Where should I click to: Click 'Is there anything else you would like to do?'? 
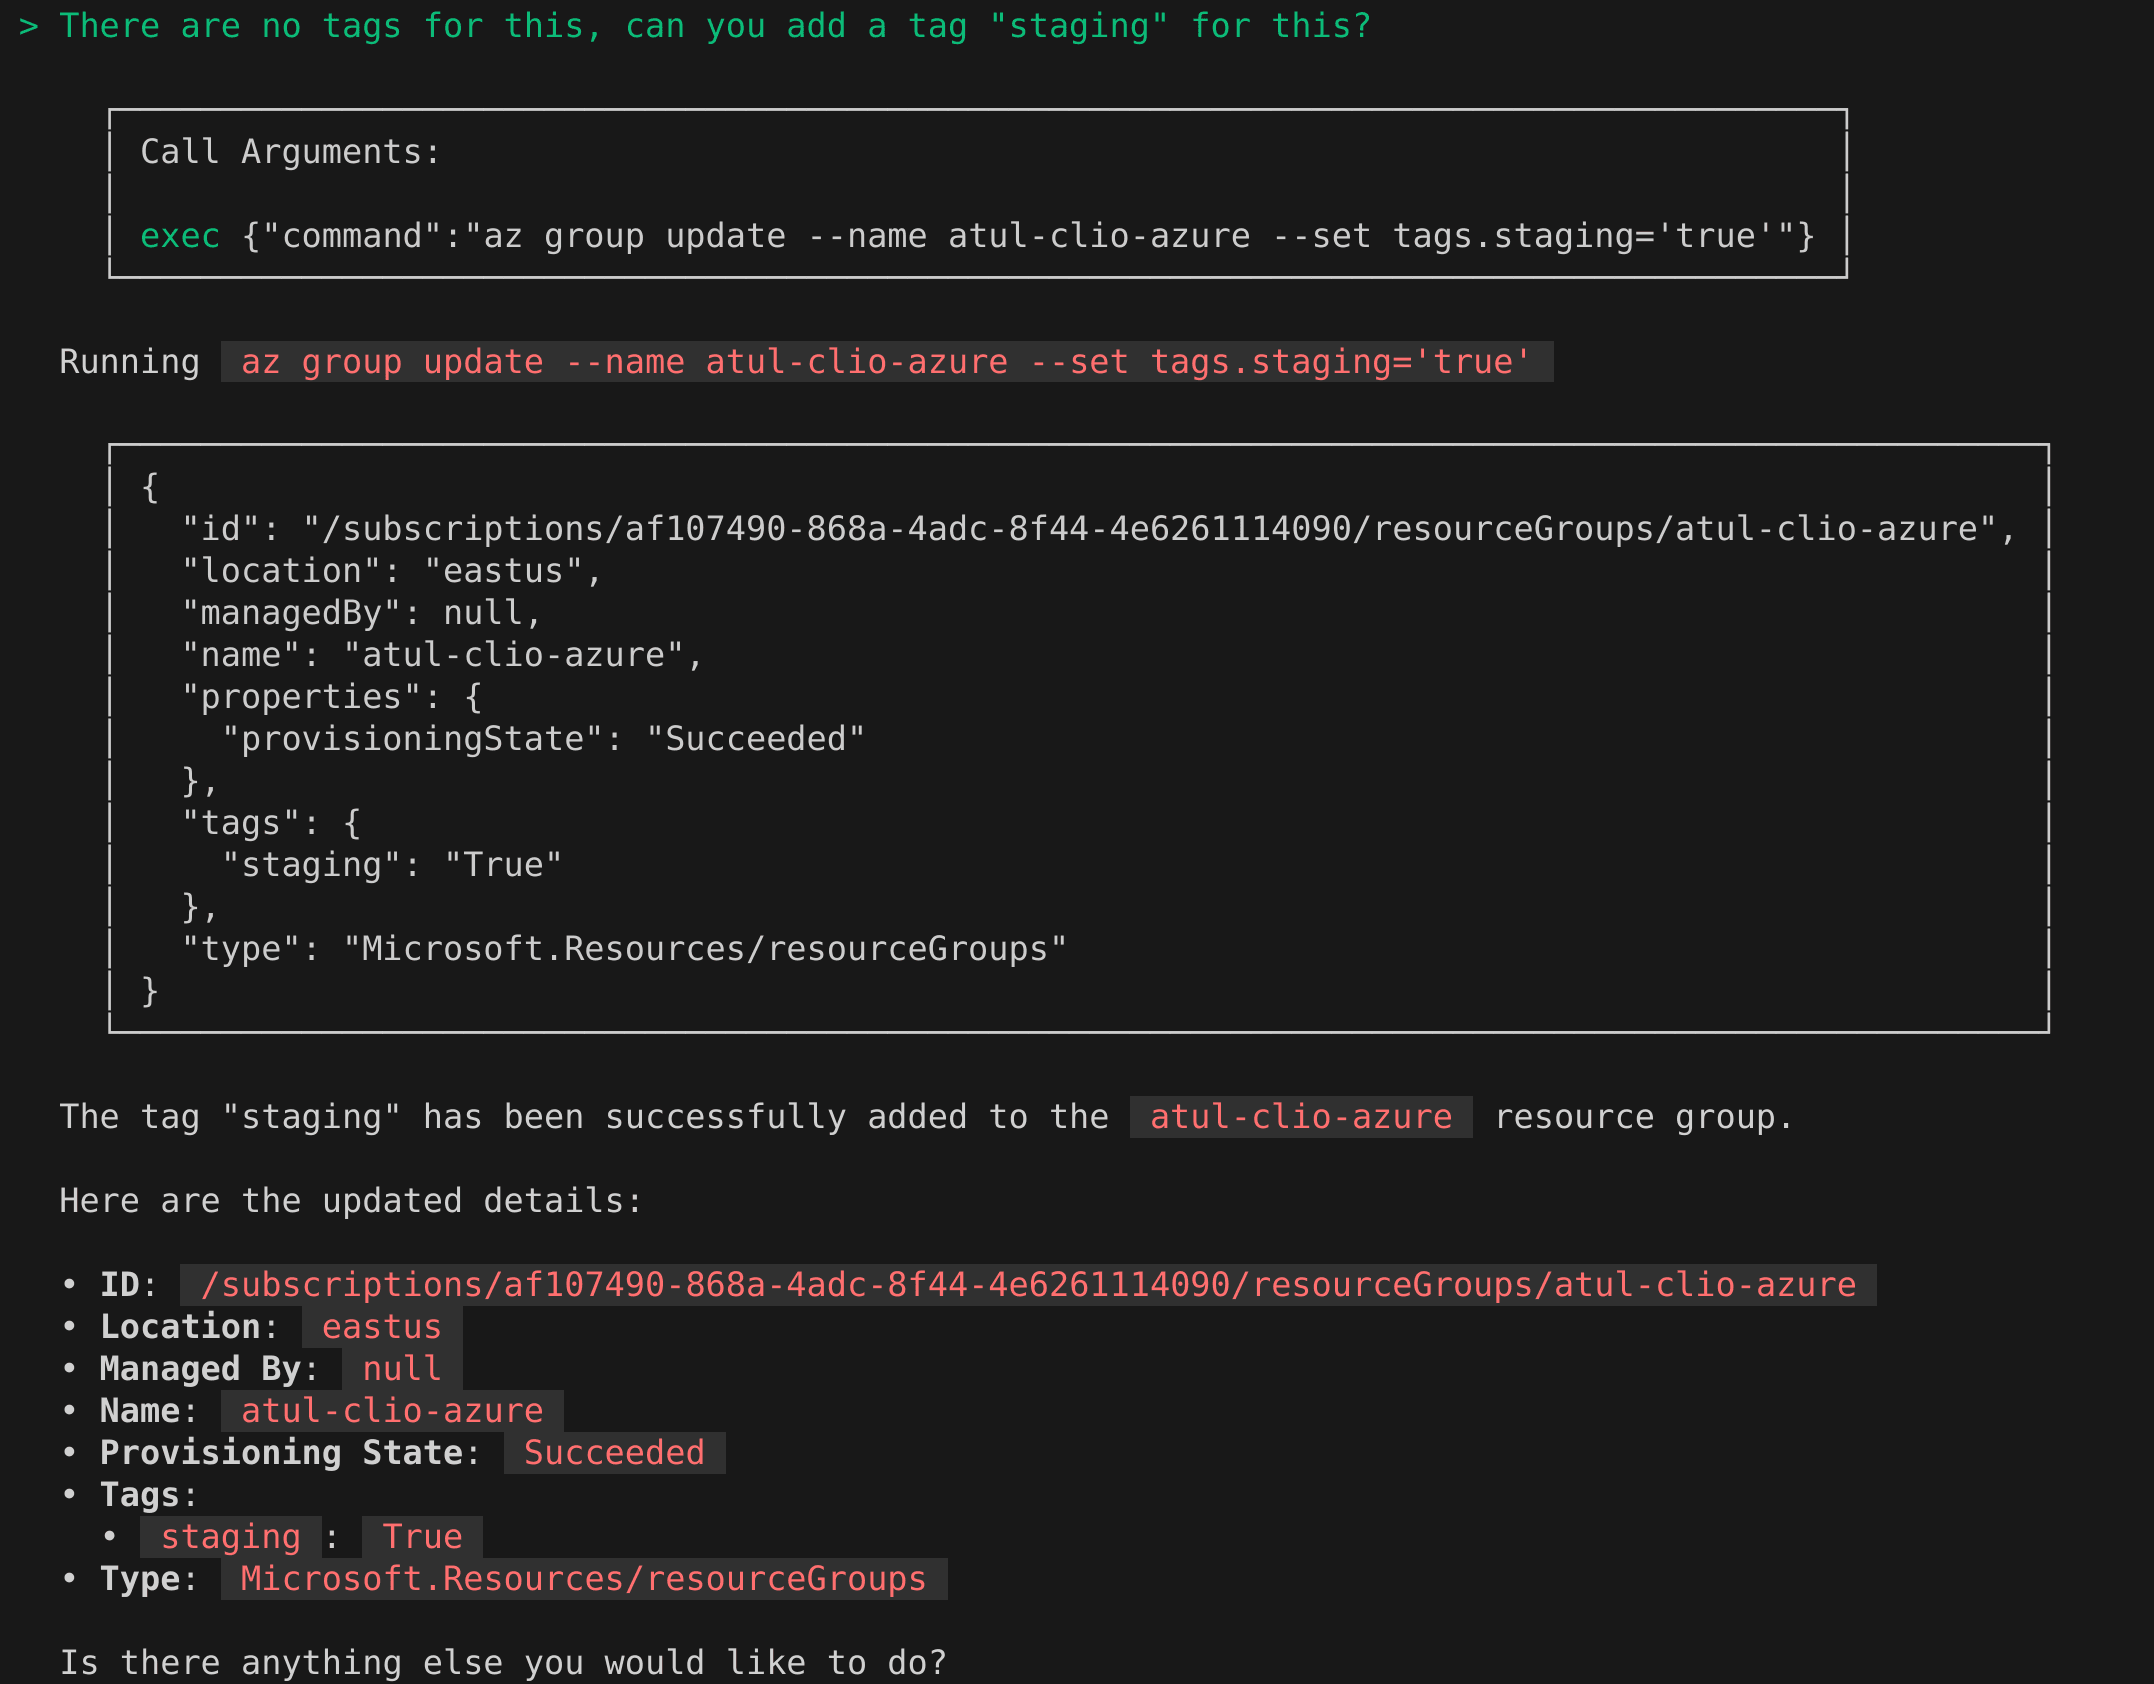click(x=503, y=1662)
